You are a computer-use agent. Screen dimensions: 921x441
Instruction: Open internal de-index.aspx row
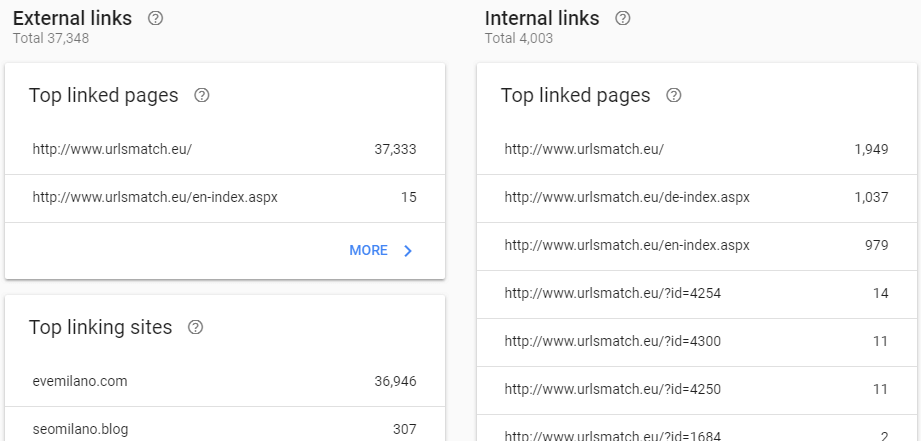point(697,198)
